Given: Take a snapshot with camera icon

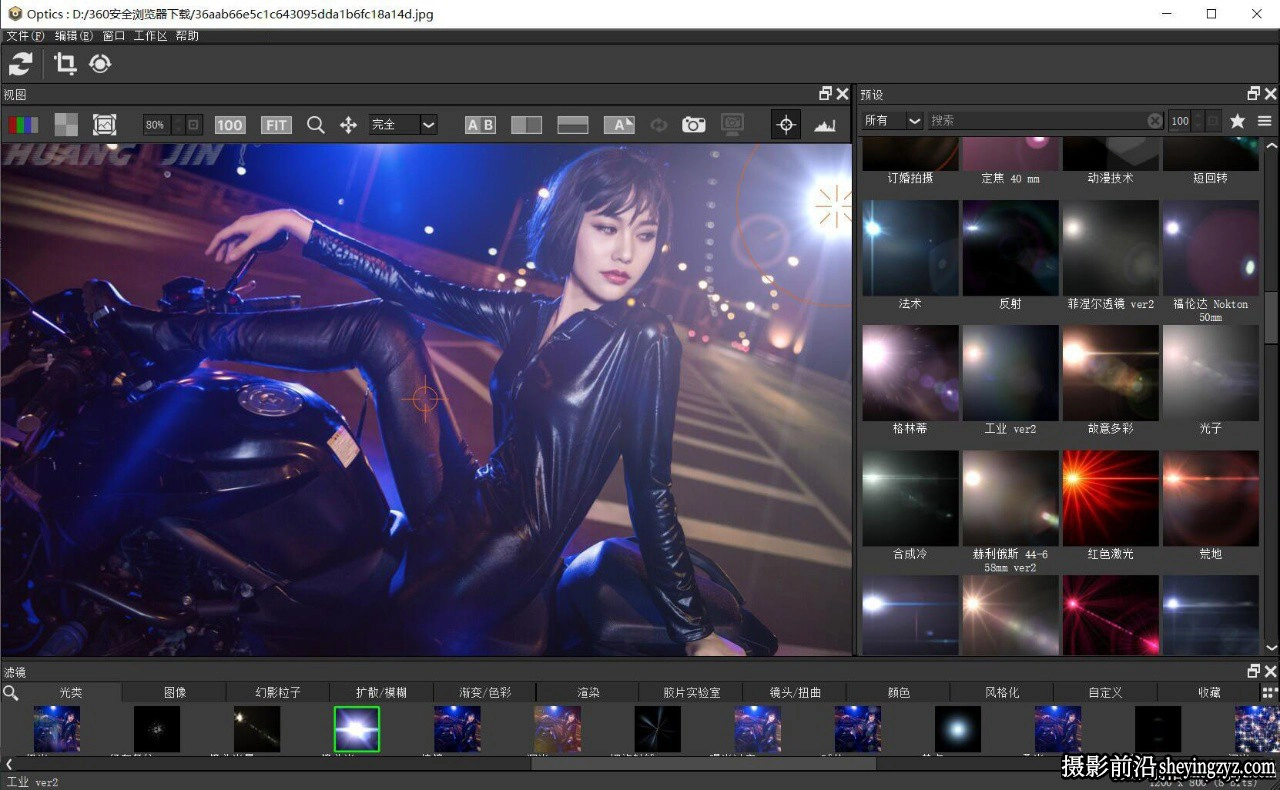Looking at the screenshot, I should [x=694, y=125].
